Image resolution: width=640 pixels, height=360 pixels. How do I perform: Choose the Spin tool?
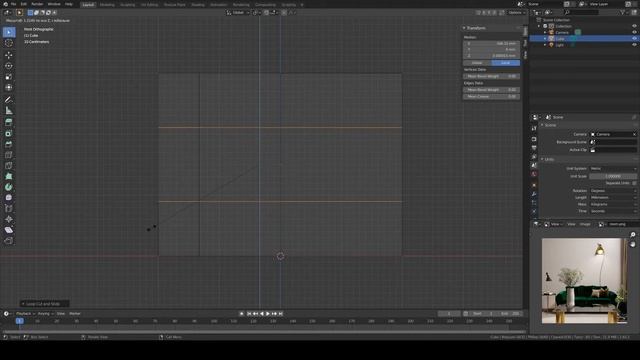[9, 187]
